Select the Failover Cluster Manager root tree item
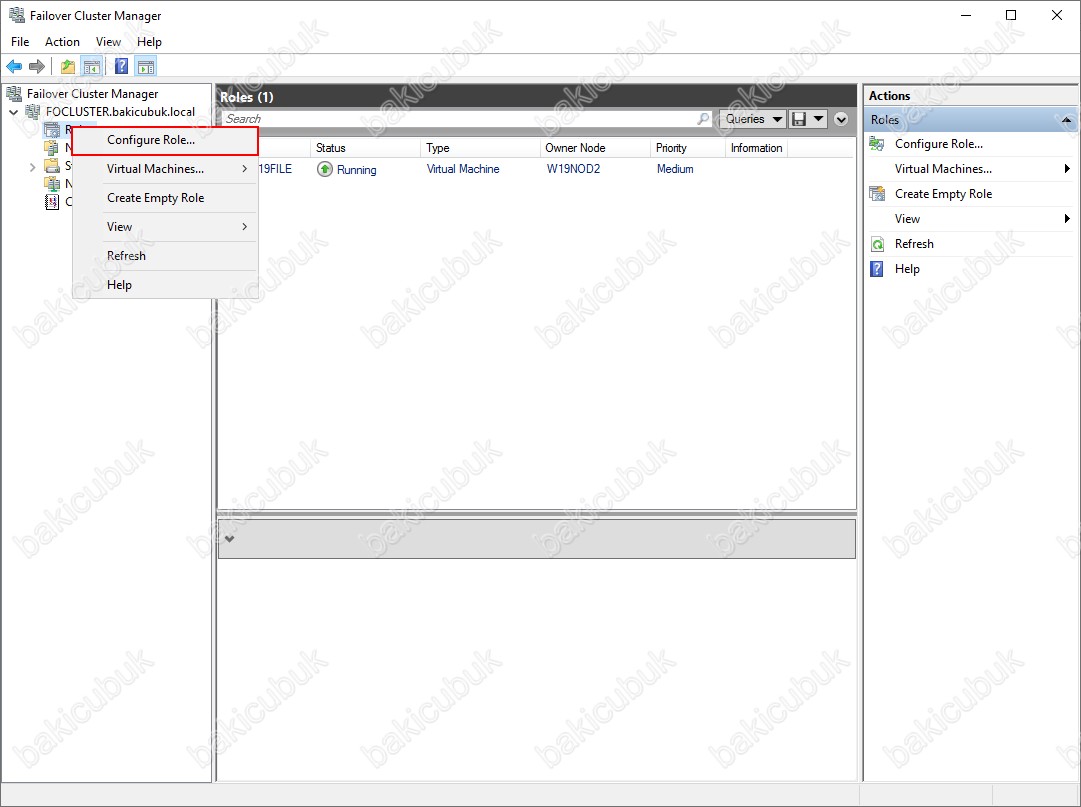This screenshot has height=807, width=1081. (92, 94)
